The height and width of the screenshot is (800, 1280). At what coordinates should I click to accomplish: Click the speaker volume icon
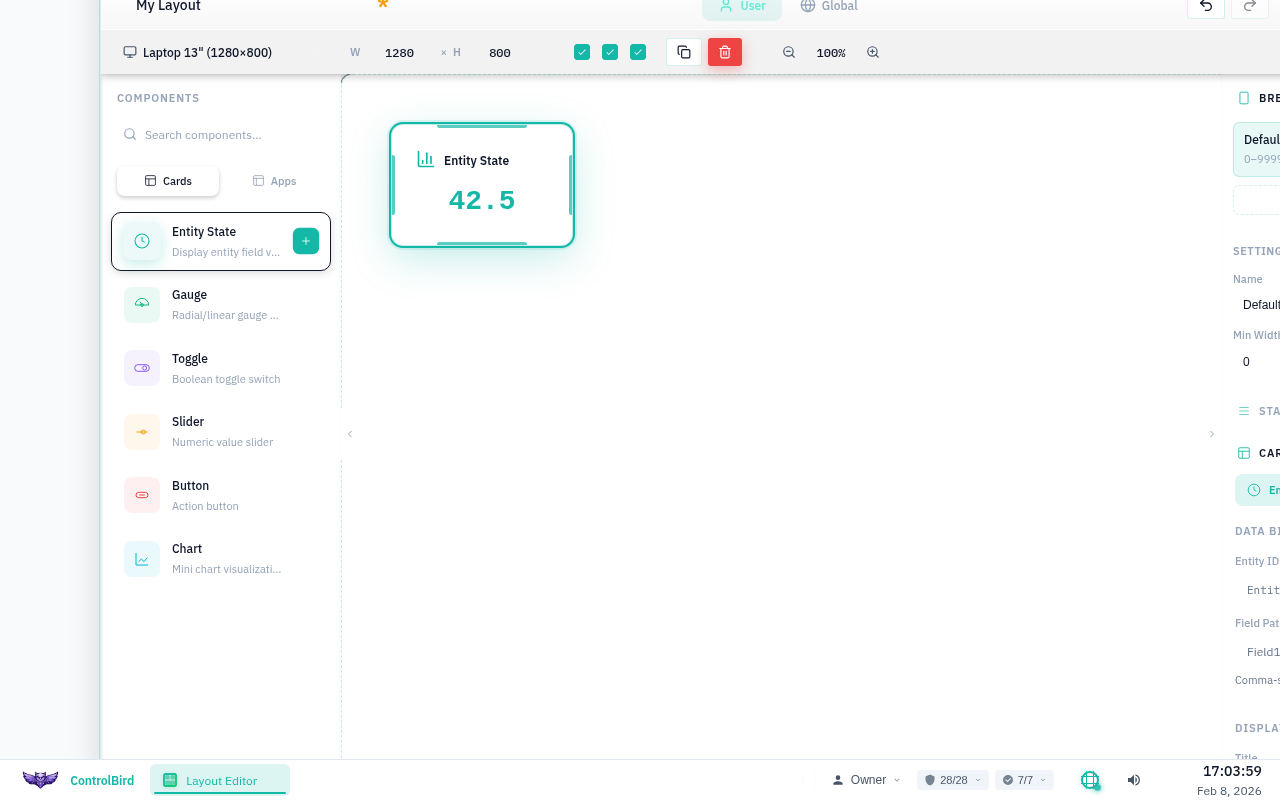(1134, 780)
